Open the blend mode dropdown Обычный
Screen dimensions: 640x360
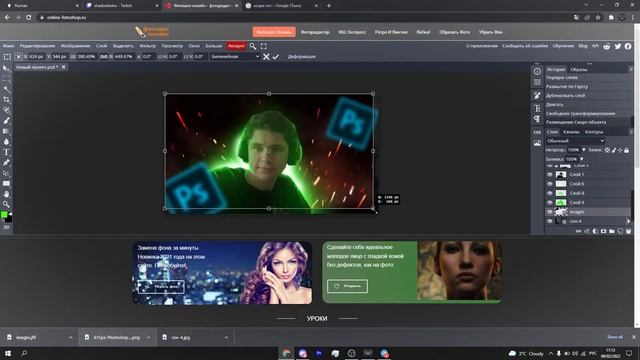[575, 141]
